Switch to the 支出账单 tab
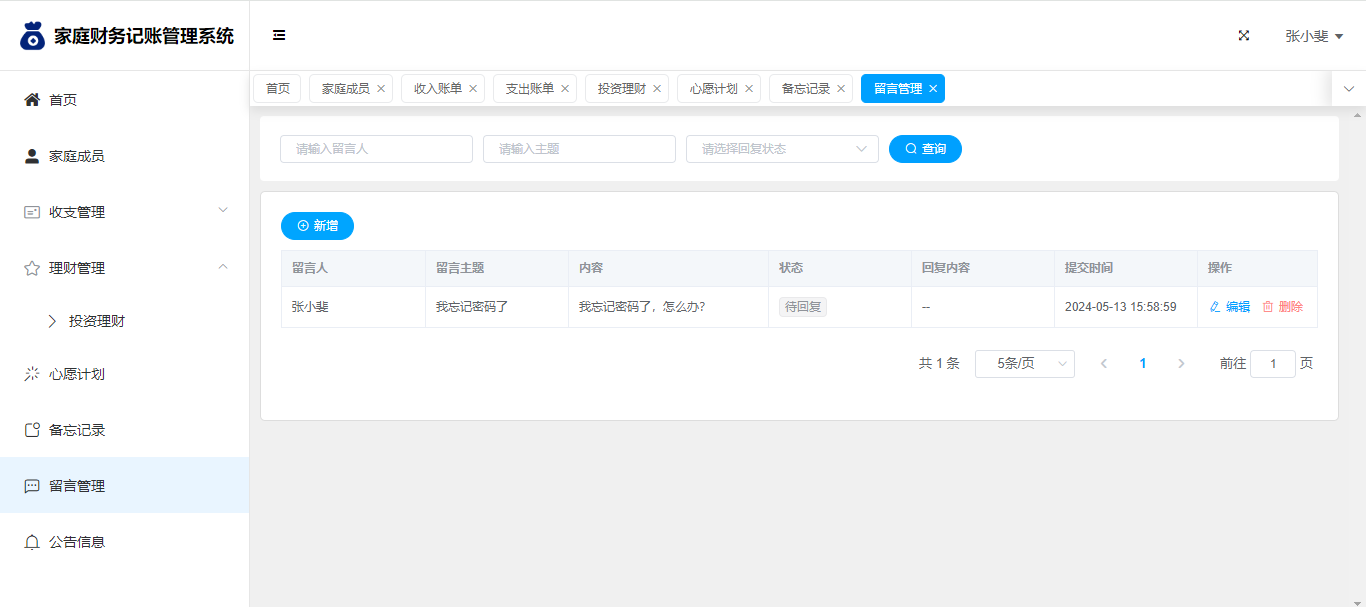Viewport: 1366px width, 607px height. (529, 89)
